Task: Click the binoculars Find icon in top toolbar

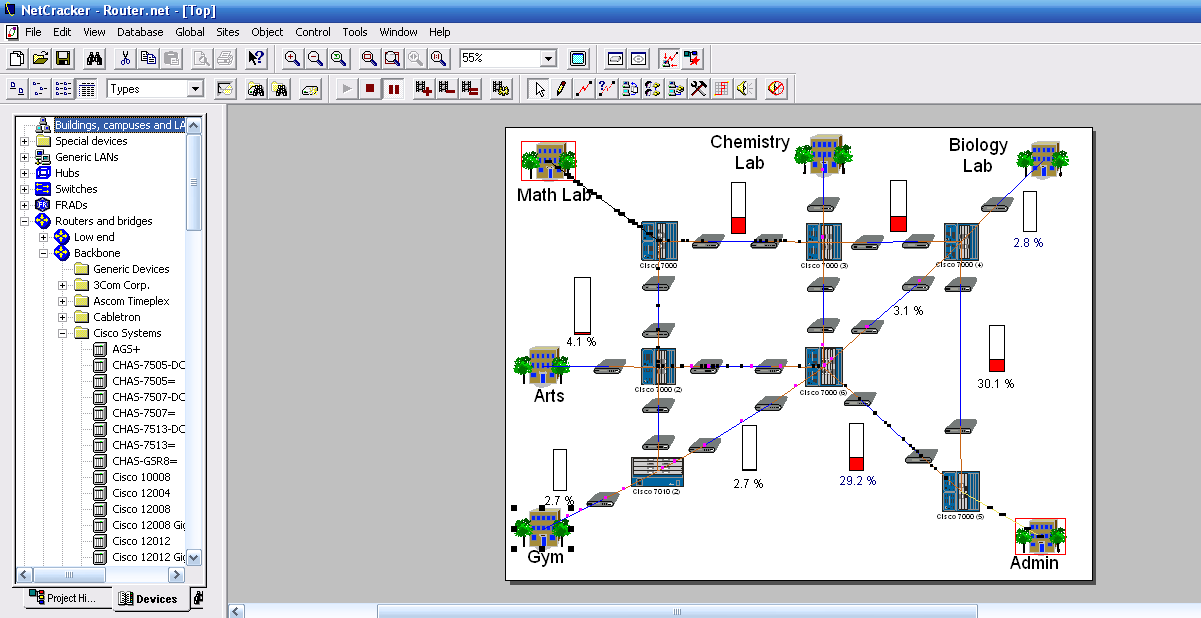Action: pos(95,59)
